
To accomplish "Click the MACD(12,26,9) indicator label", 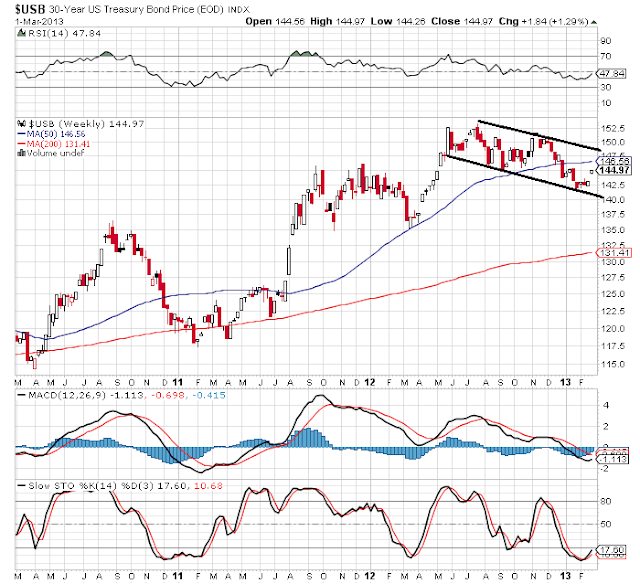I will pyautogui.click(x=67, y=395).
